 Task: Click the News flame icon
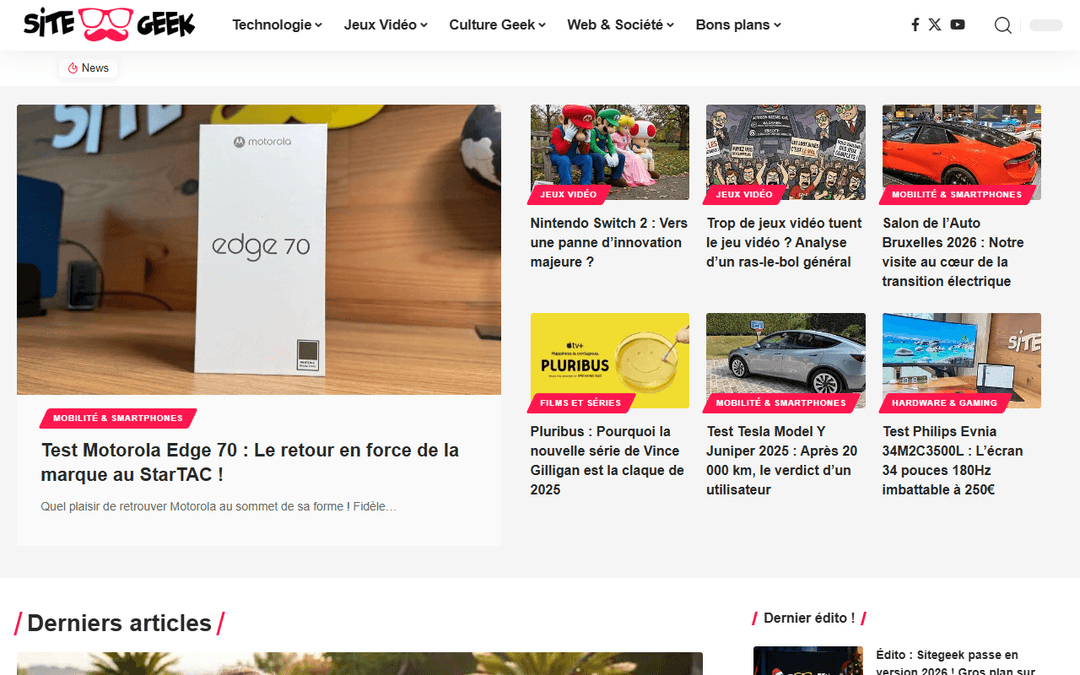click(x=72, y=68)
